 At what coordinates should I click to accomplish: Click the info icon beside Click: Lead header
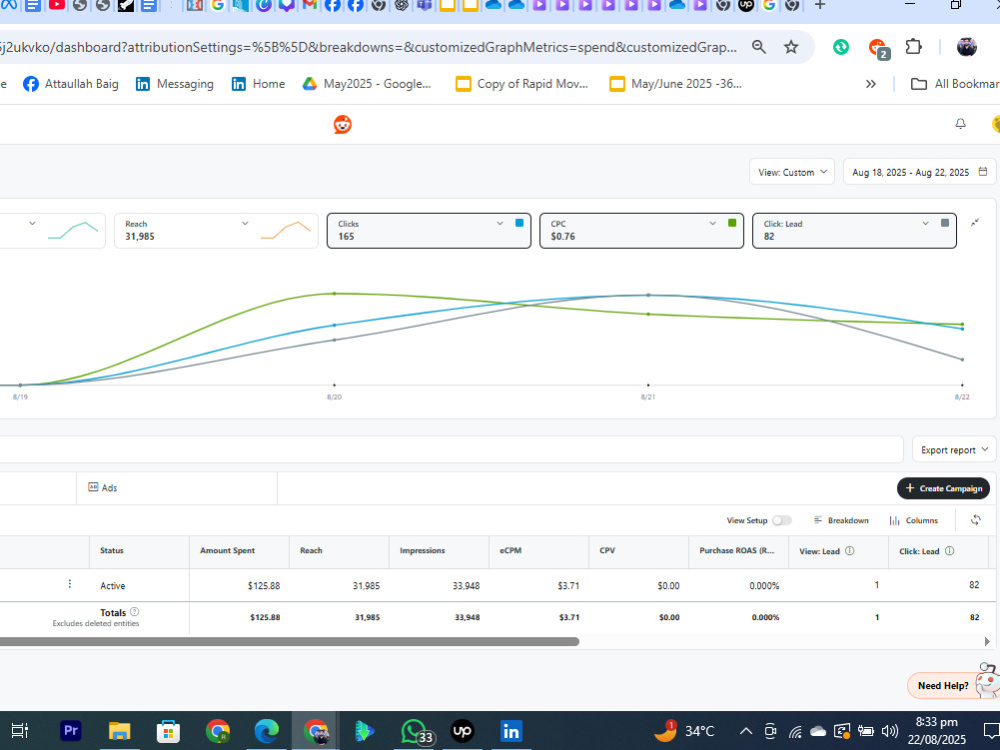949,550
